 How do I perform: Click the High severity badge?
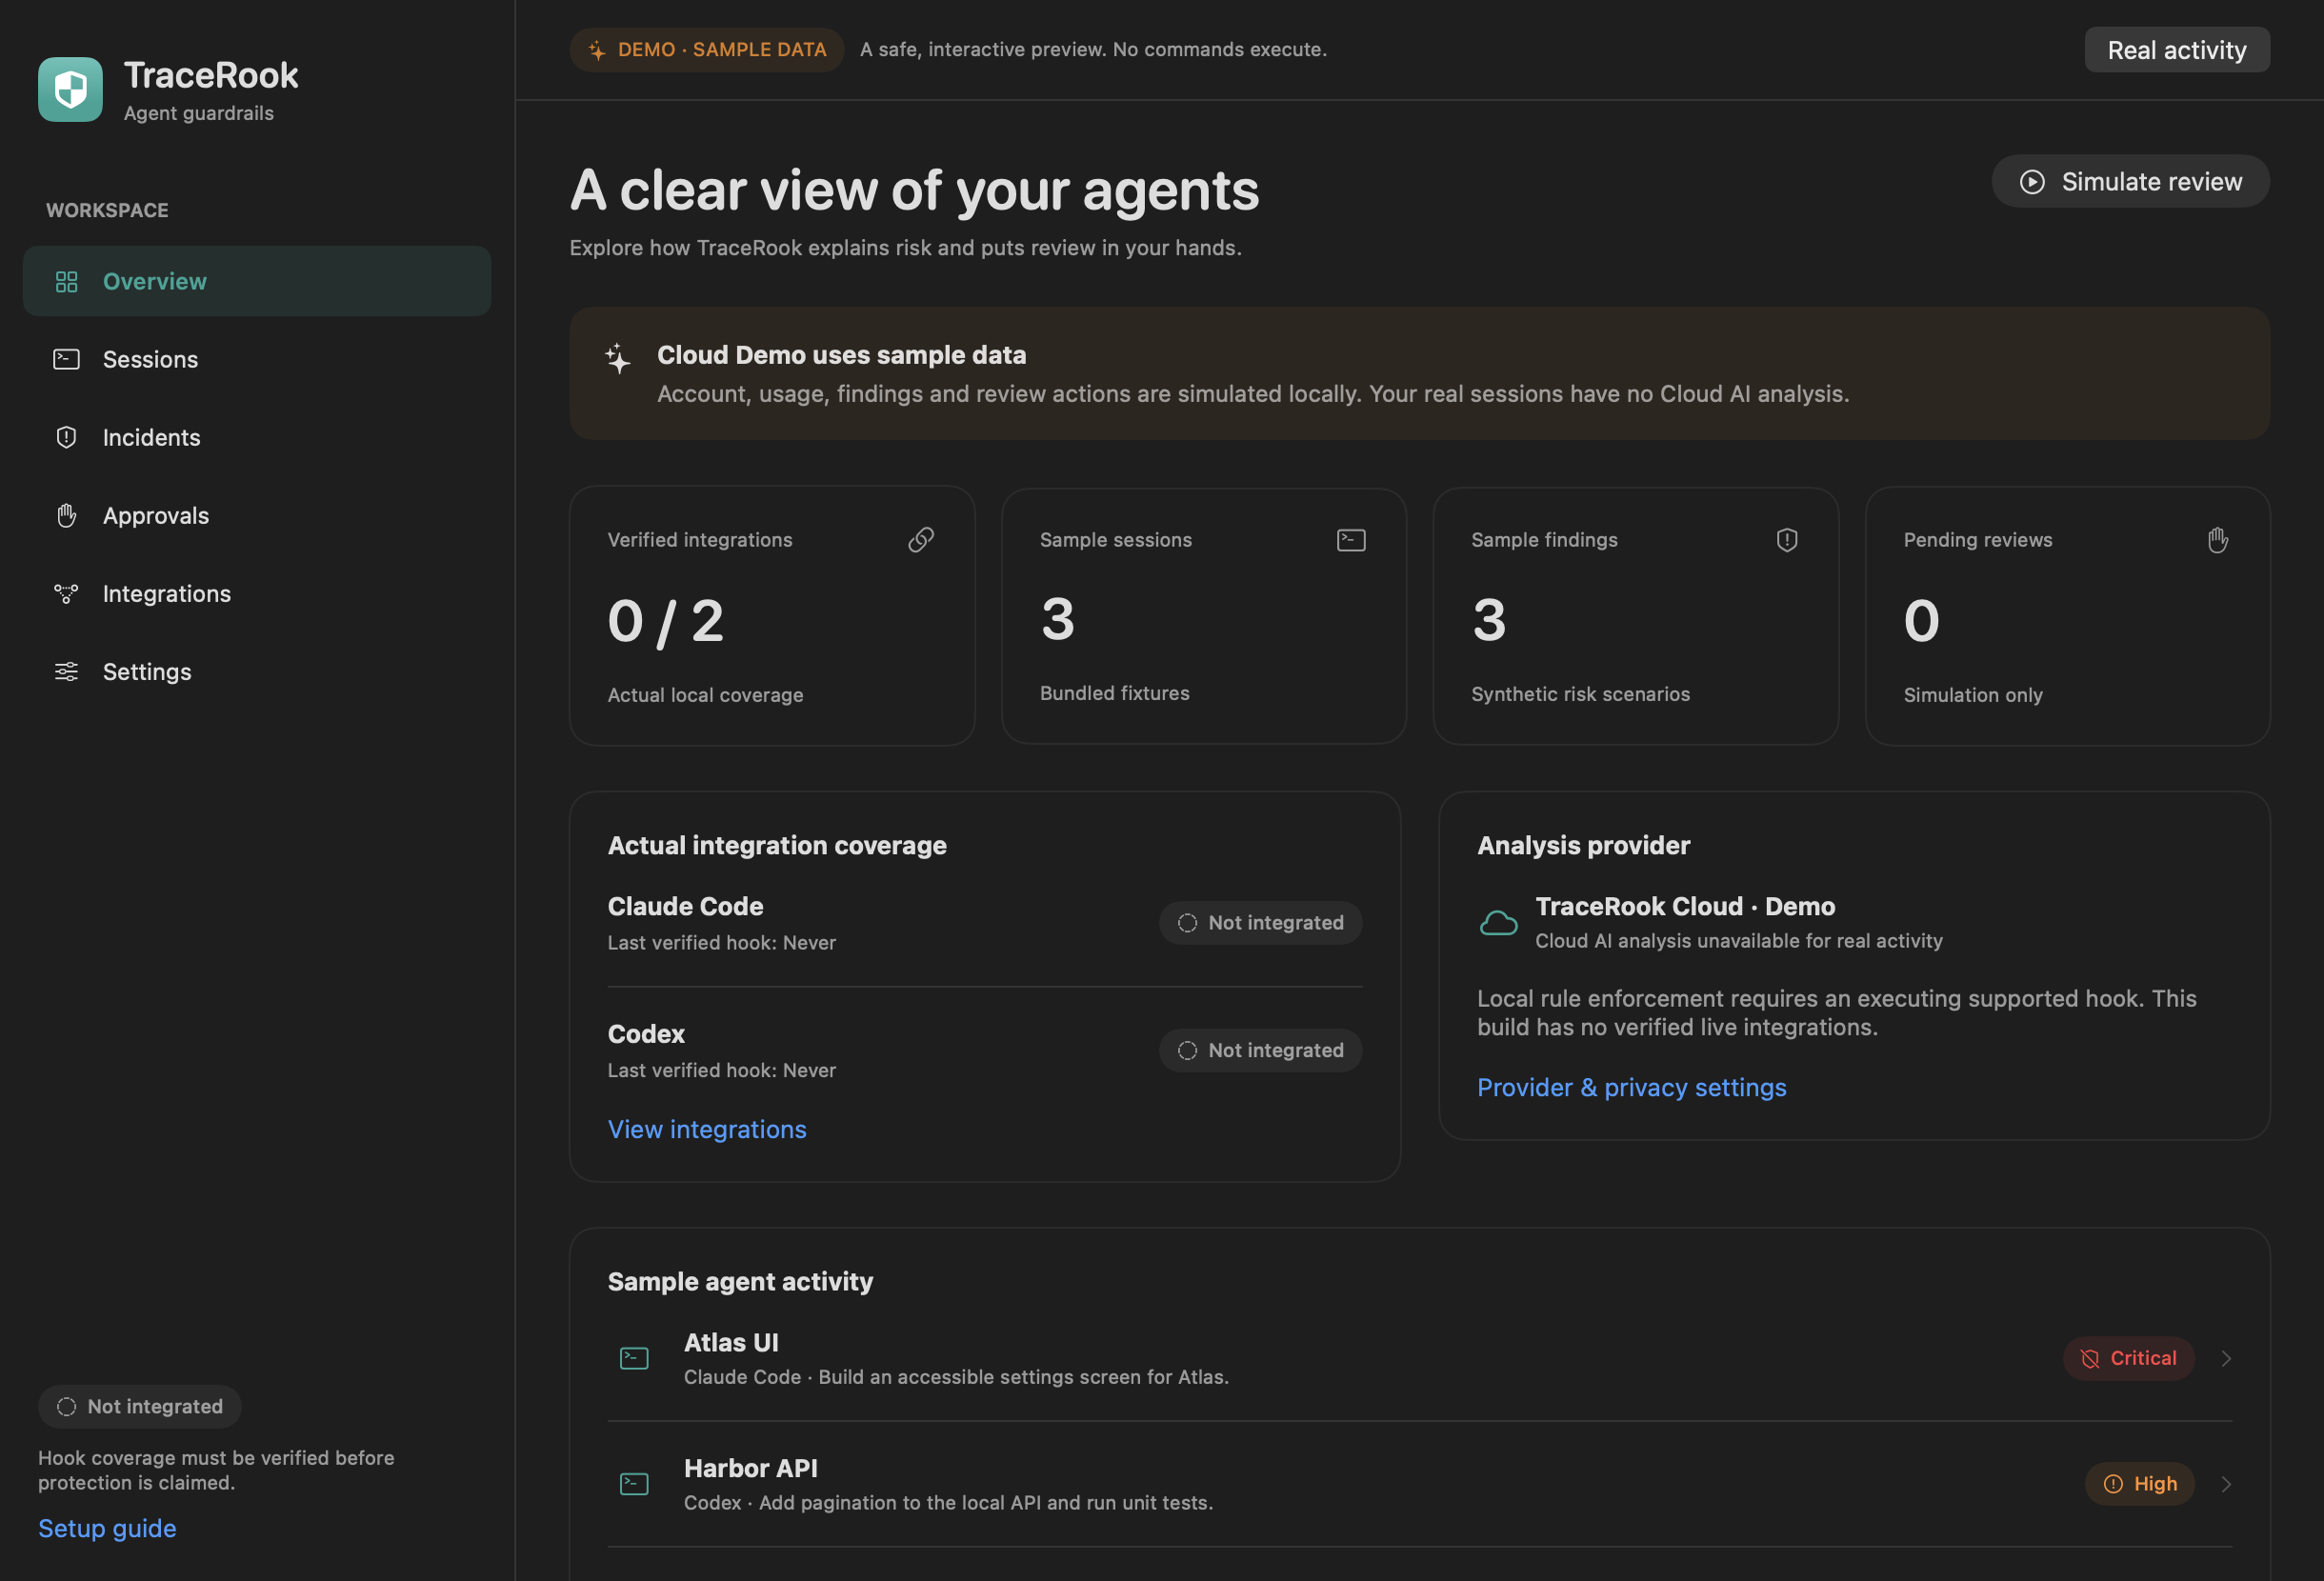pos(2140,1484)
